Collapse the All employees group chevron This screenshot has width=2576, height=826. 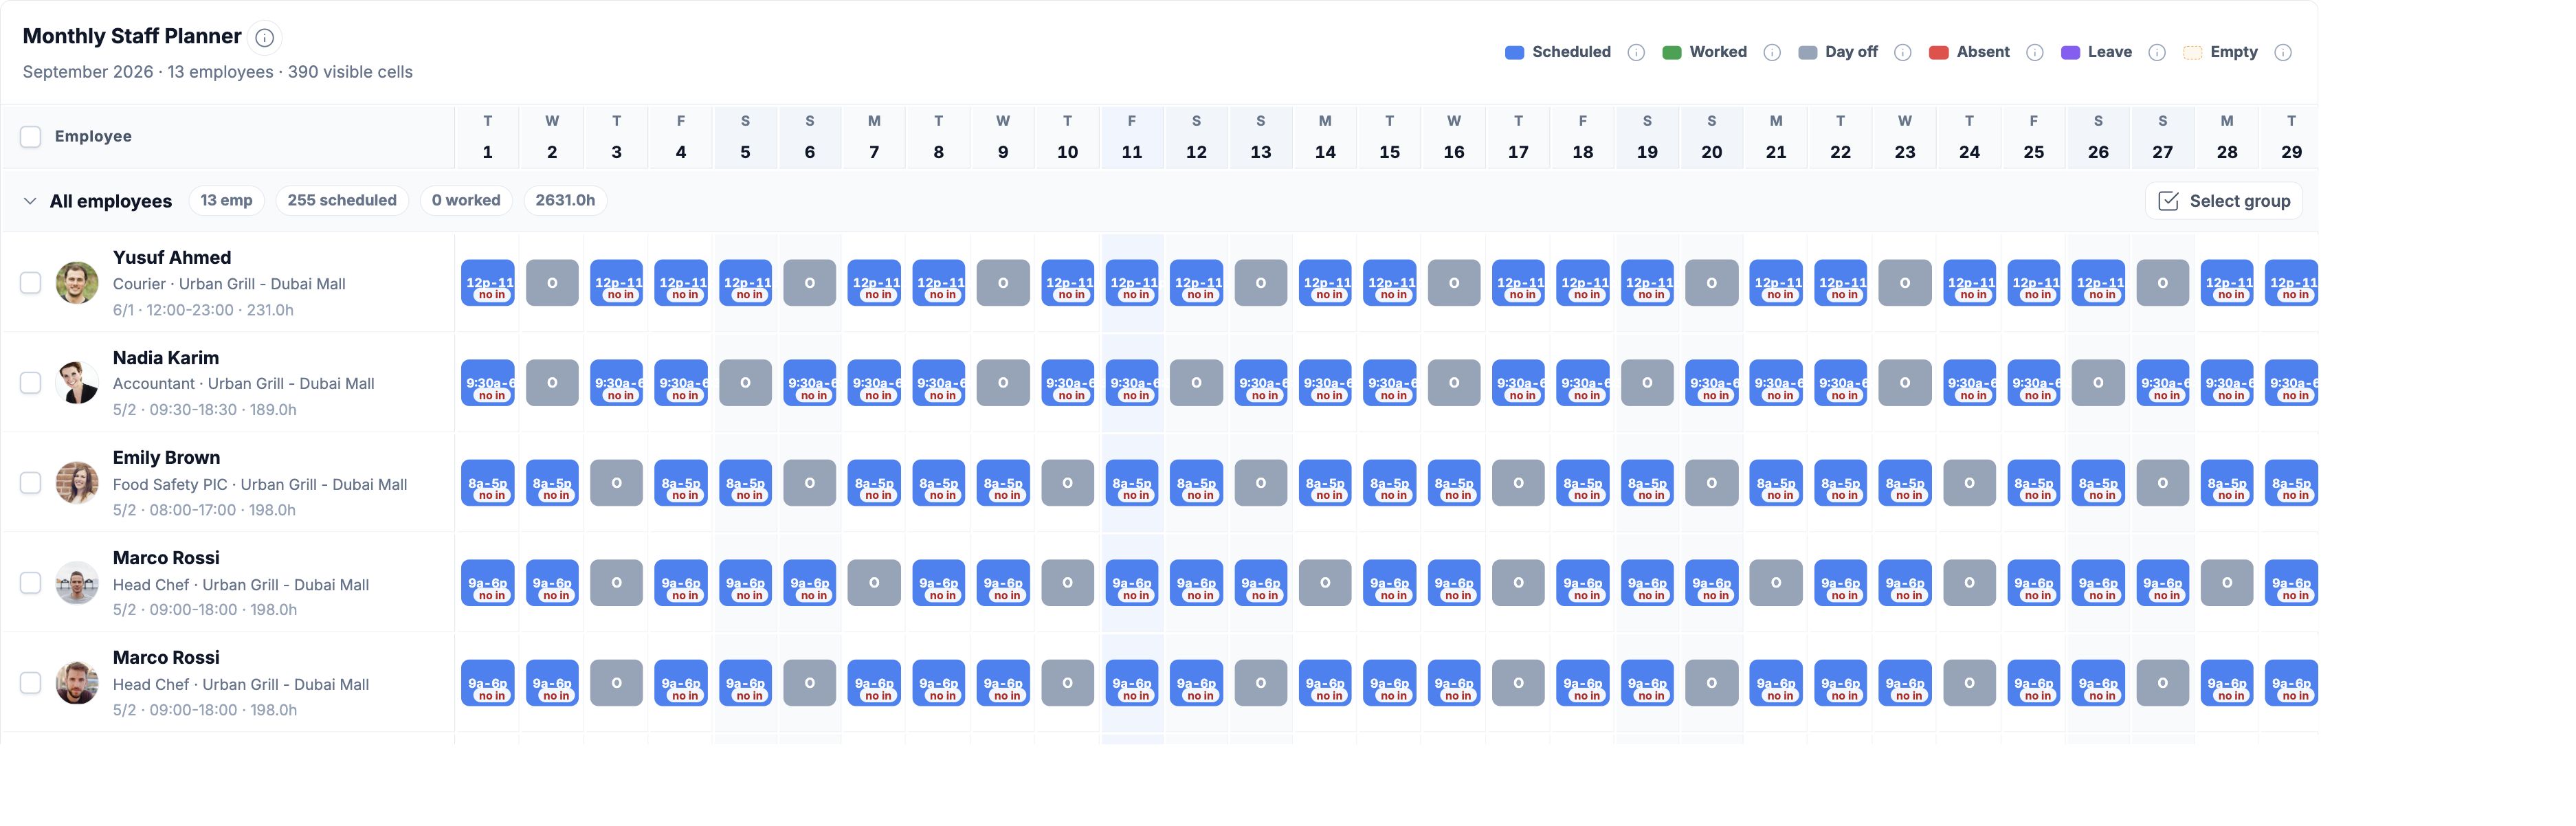pyautogui.click(x=29, y=201)
